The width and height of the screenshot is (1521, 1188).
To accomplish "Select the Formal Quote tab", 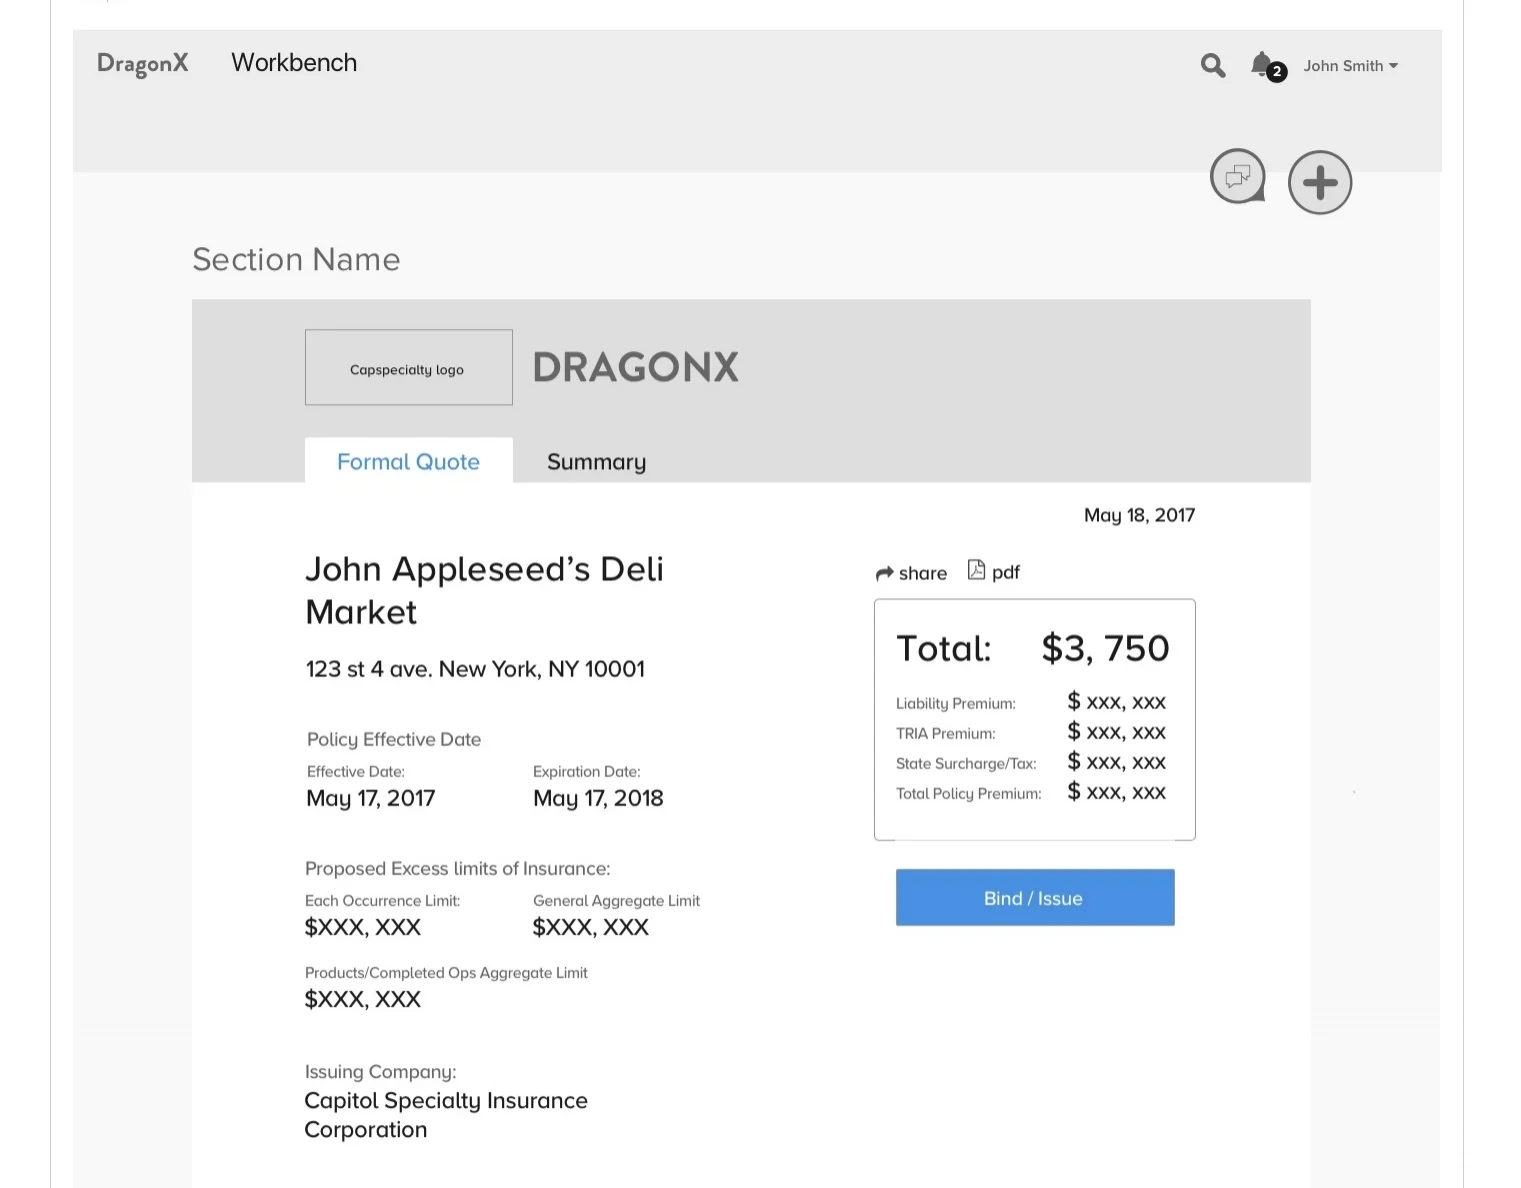I will click(409, 461).
